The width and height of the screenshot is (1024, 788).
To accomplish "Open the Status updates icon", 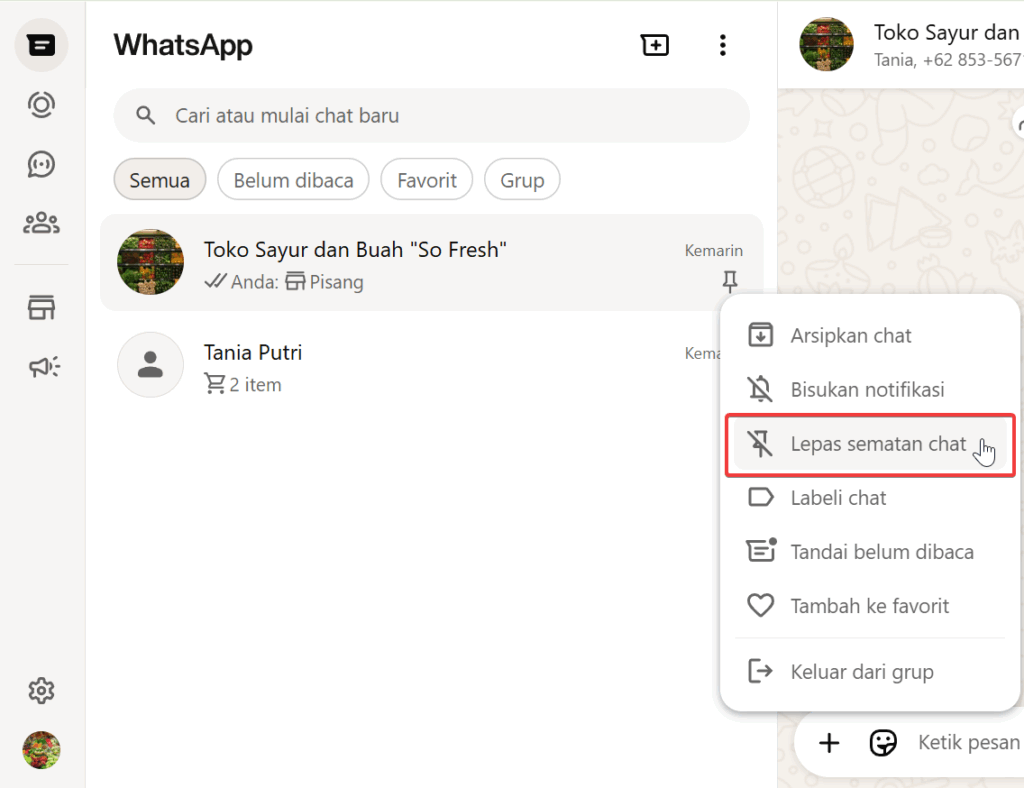I will 41,105.
